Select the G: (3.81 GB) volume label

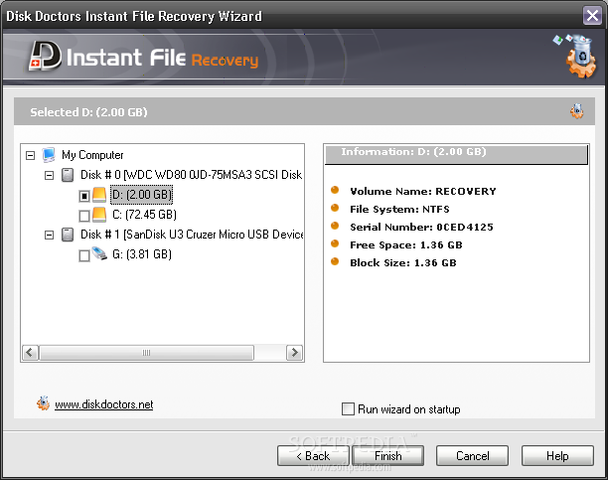142,254
